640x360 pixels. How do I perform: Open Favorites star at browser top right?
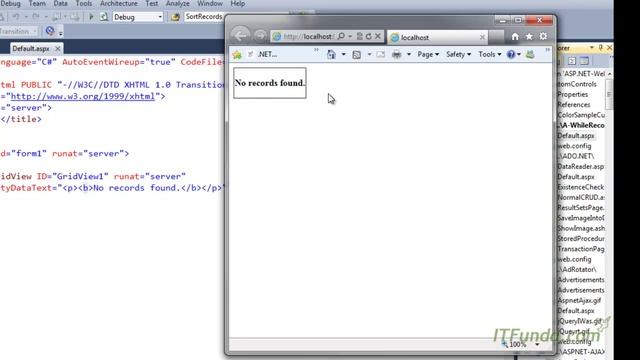529,37
